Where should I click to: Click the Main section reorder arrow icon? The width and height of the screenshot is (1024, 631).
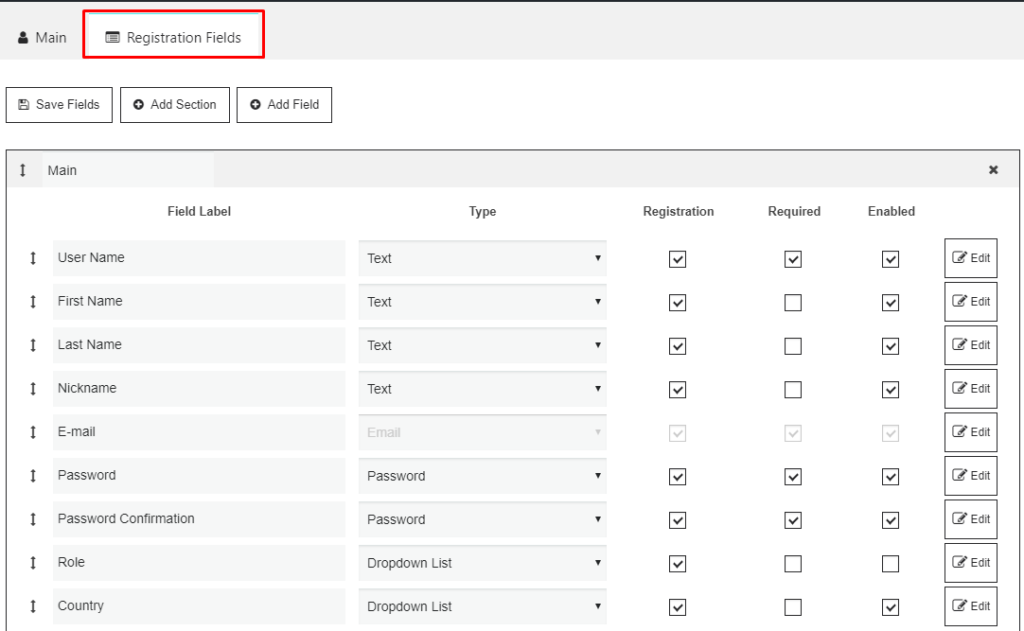click(23, 170)
